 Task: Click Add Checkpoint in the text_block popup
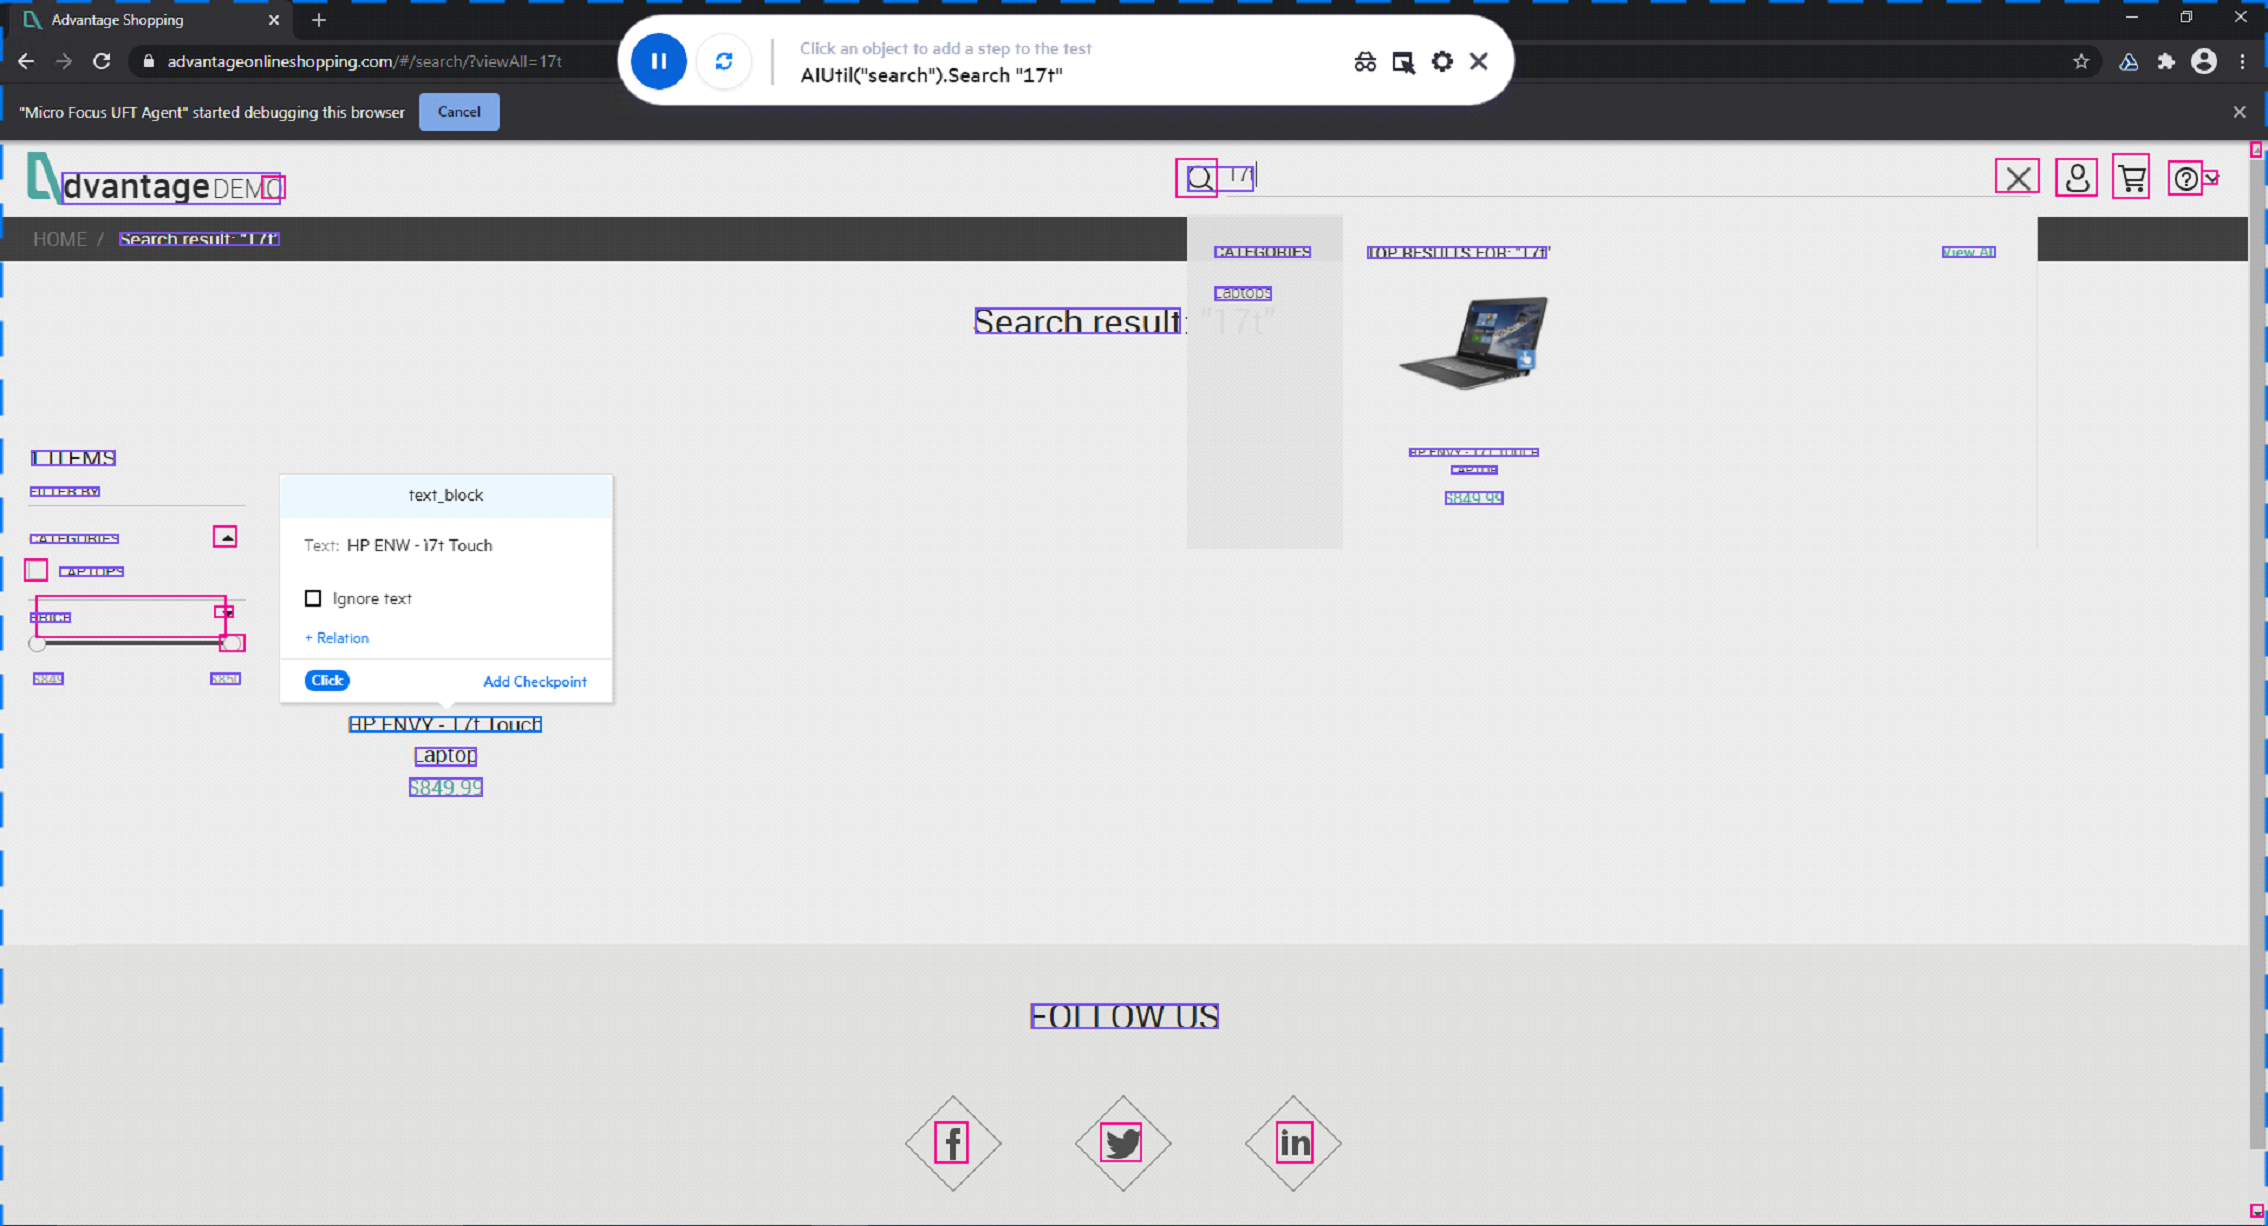[535, 681]
